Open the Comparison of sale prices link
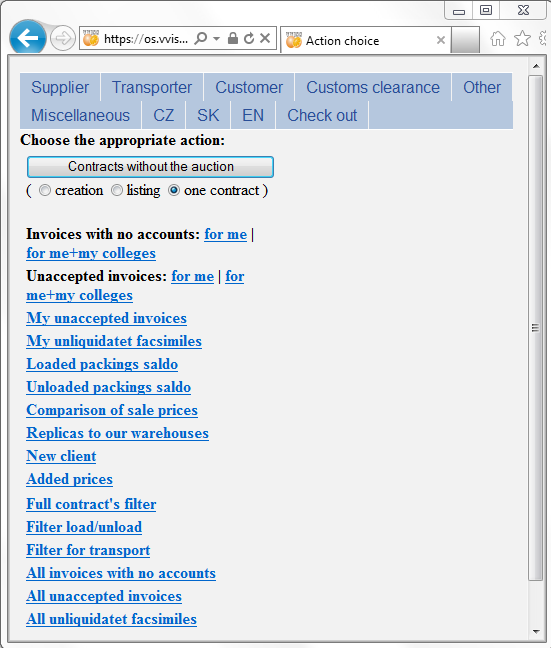551x648 pixels. (x=112, y=410)
